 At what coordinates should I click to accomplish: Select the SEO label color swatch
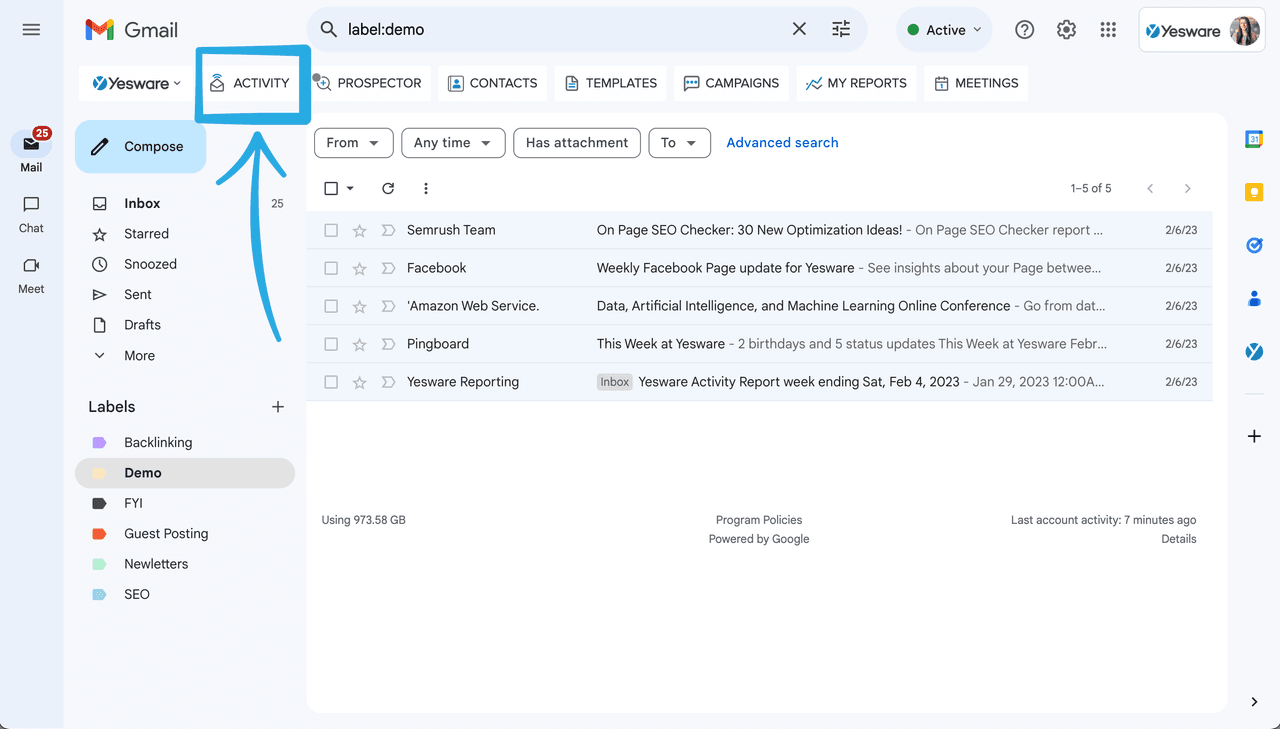[x=99, y=594]
